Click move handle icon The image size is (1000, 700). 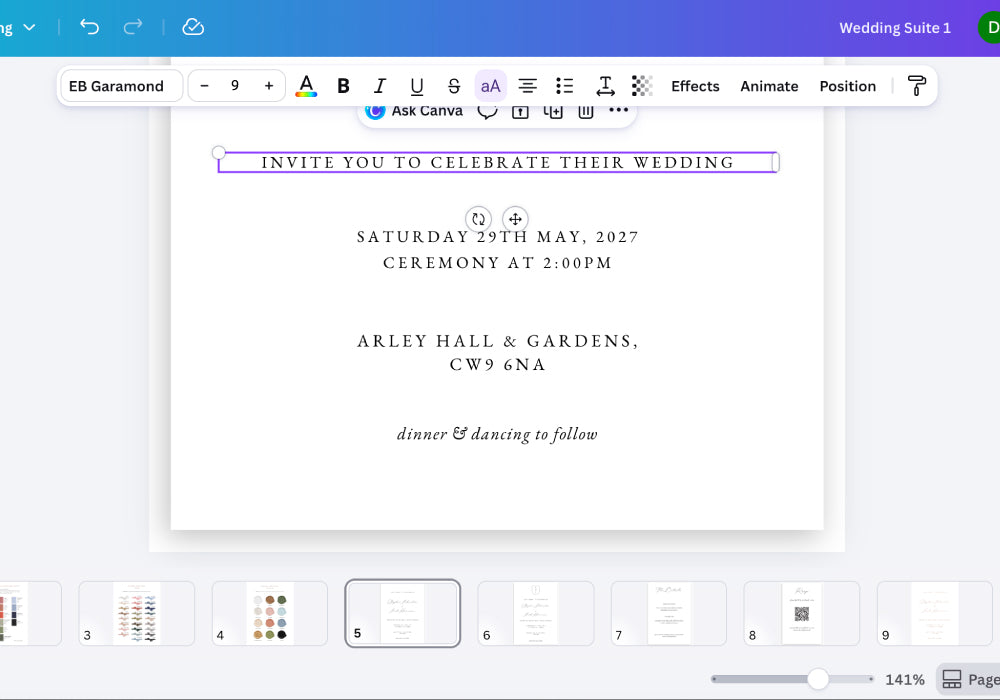tap(515, 219)
